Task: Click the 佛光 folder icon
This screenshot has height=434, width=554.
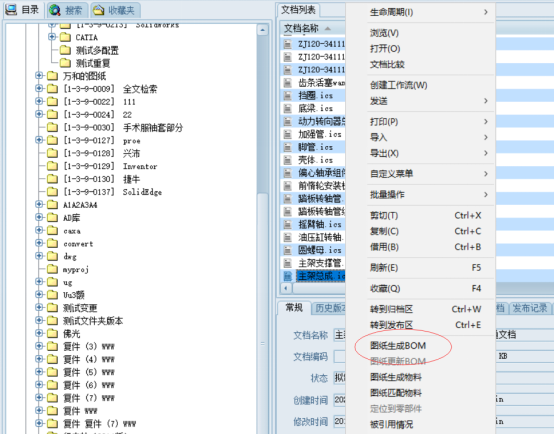Action: 52,333
